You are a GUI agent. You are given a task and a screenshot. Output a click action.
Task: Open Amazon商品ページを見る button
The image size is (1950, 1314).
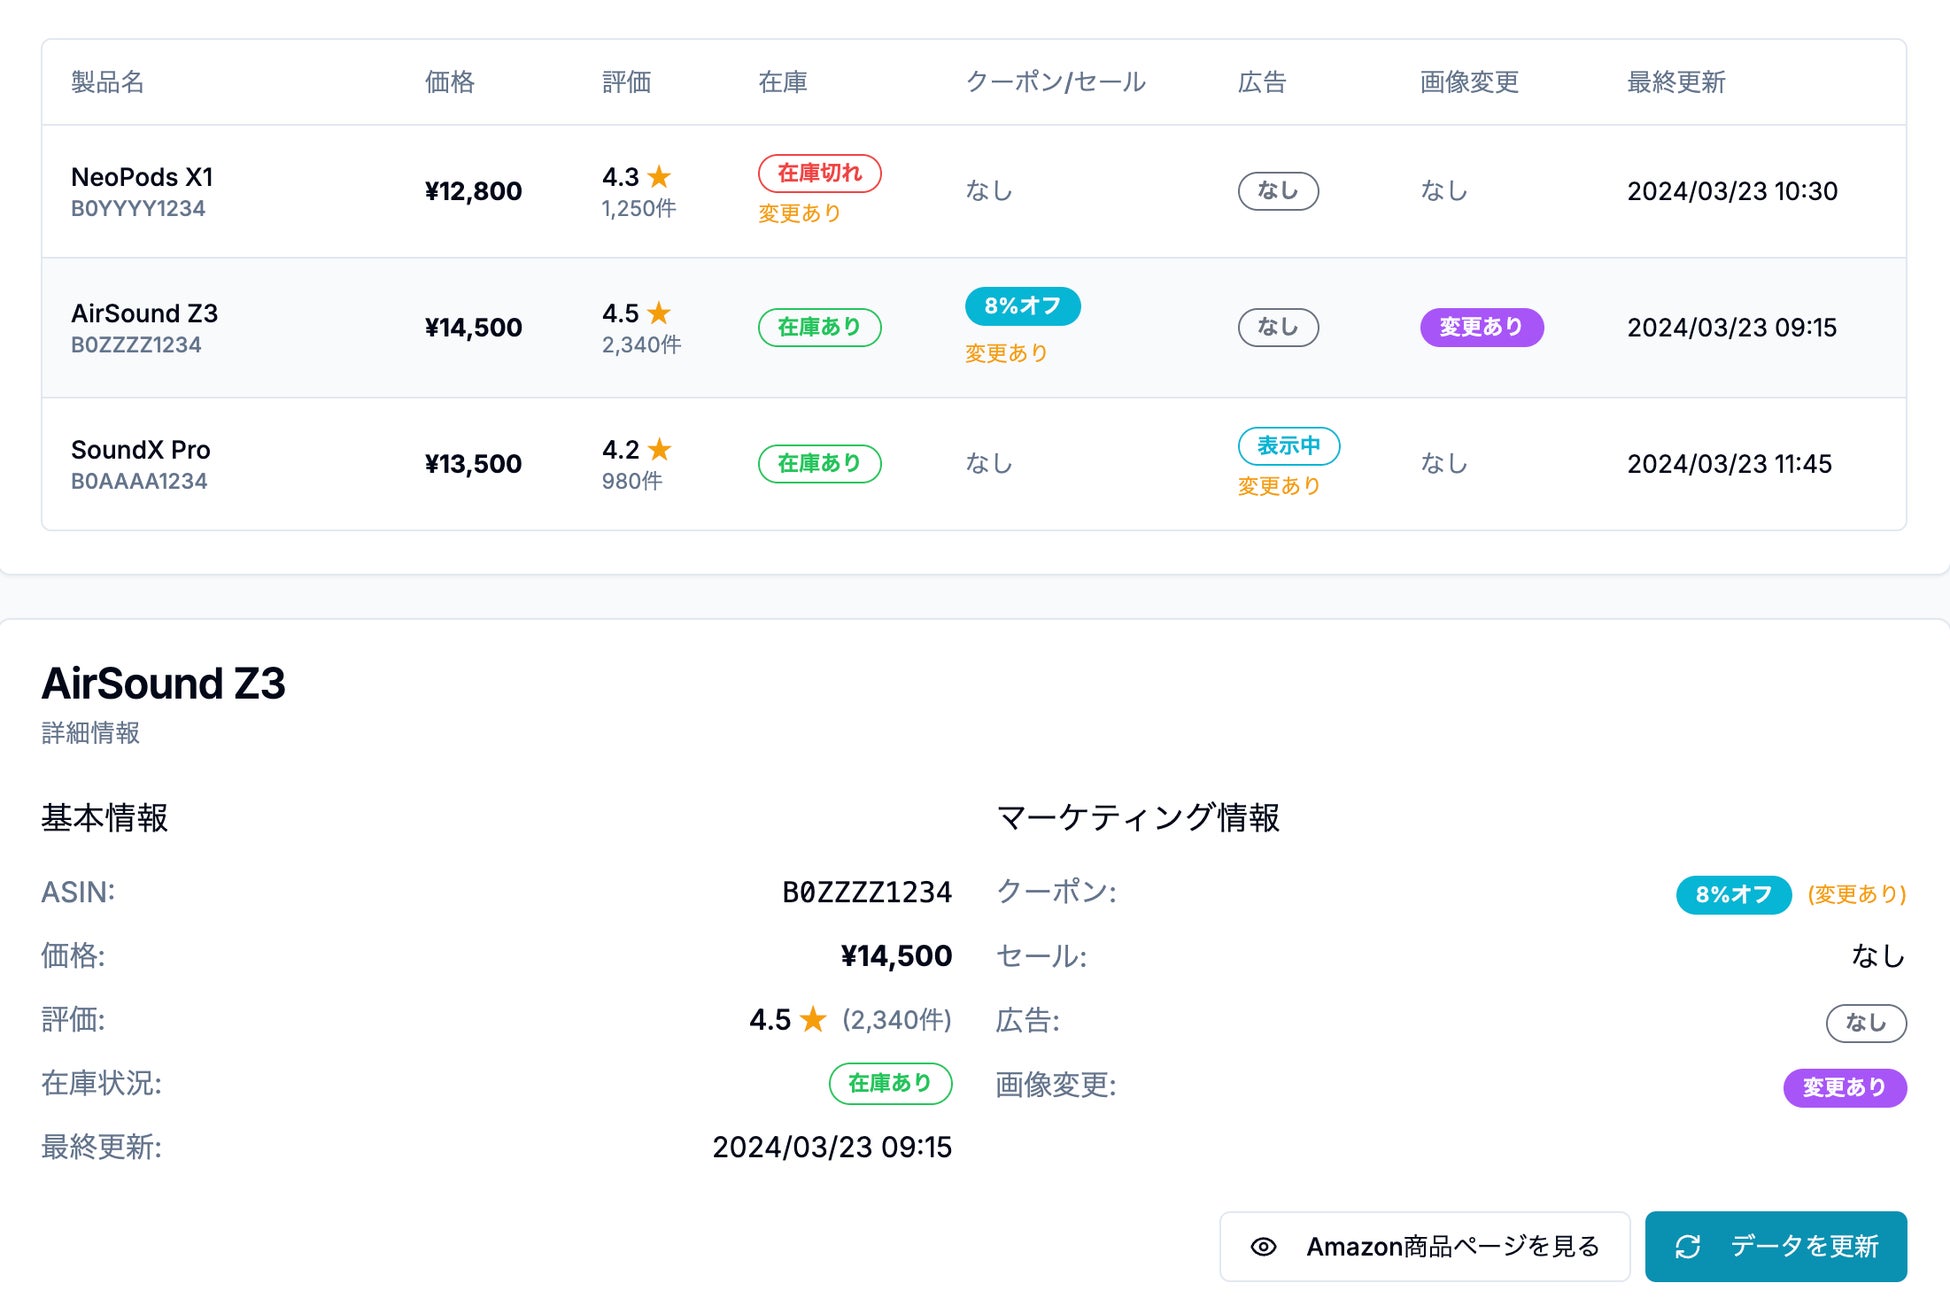click(x=1424, y=1246)
